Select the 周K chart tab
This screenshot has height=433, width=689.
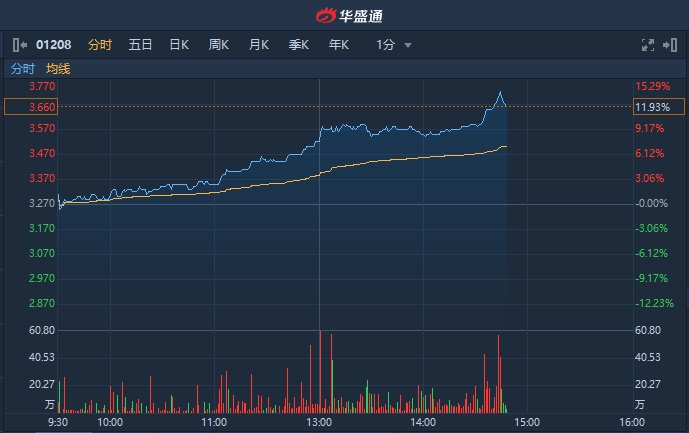click(x=219, y=44)
